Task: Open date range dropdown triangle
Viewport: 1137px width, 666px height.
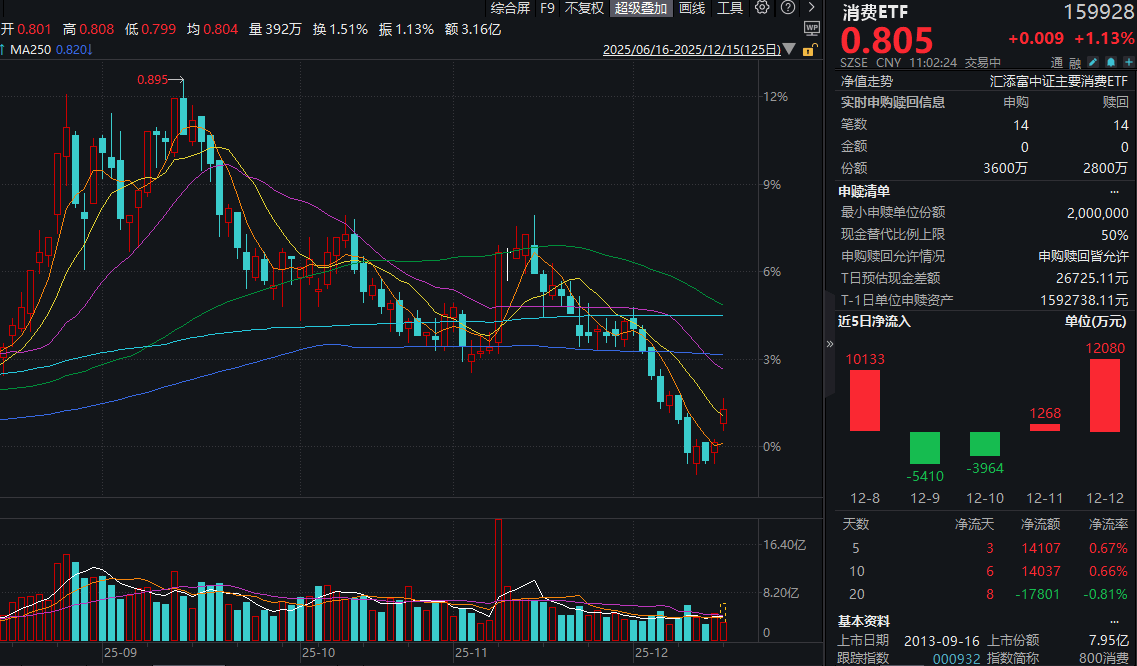Action: (x=792, y=50)
